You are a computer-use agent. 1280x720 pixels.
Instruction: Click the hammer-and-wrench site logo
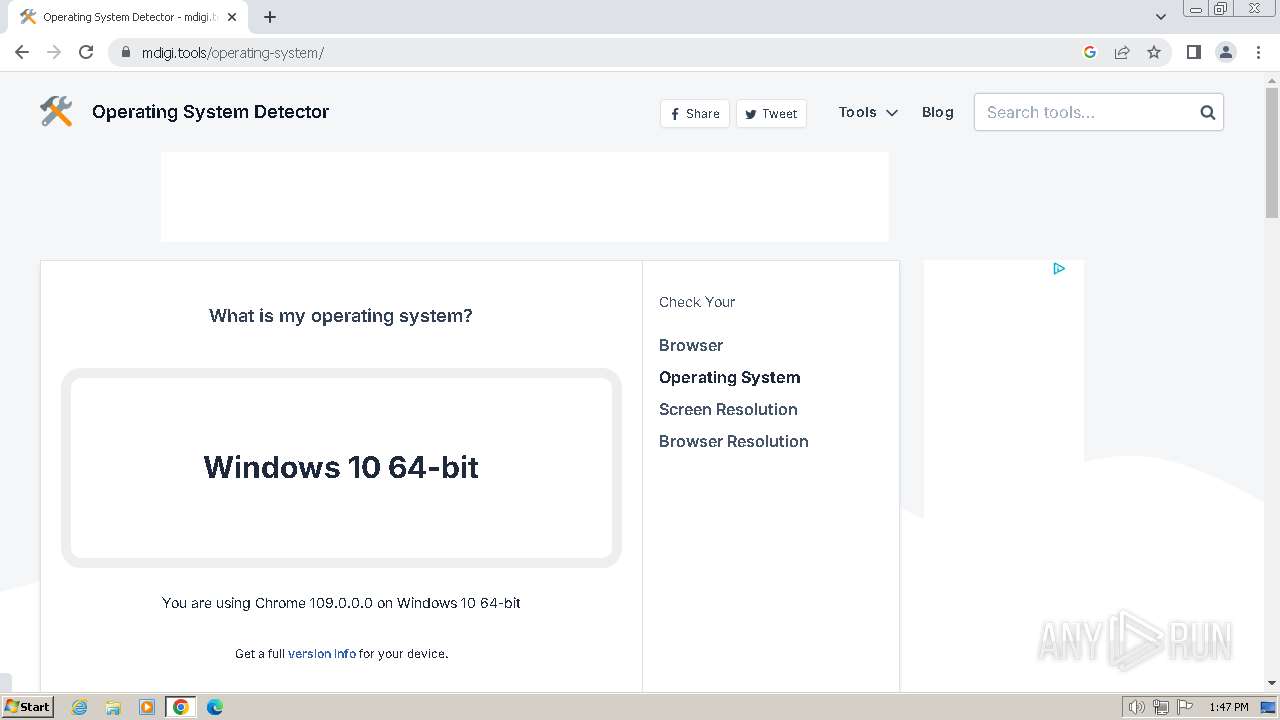click(x=56, y=111)
